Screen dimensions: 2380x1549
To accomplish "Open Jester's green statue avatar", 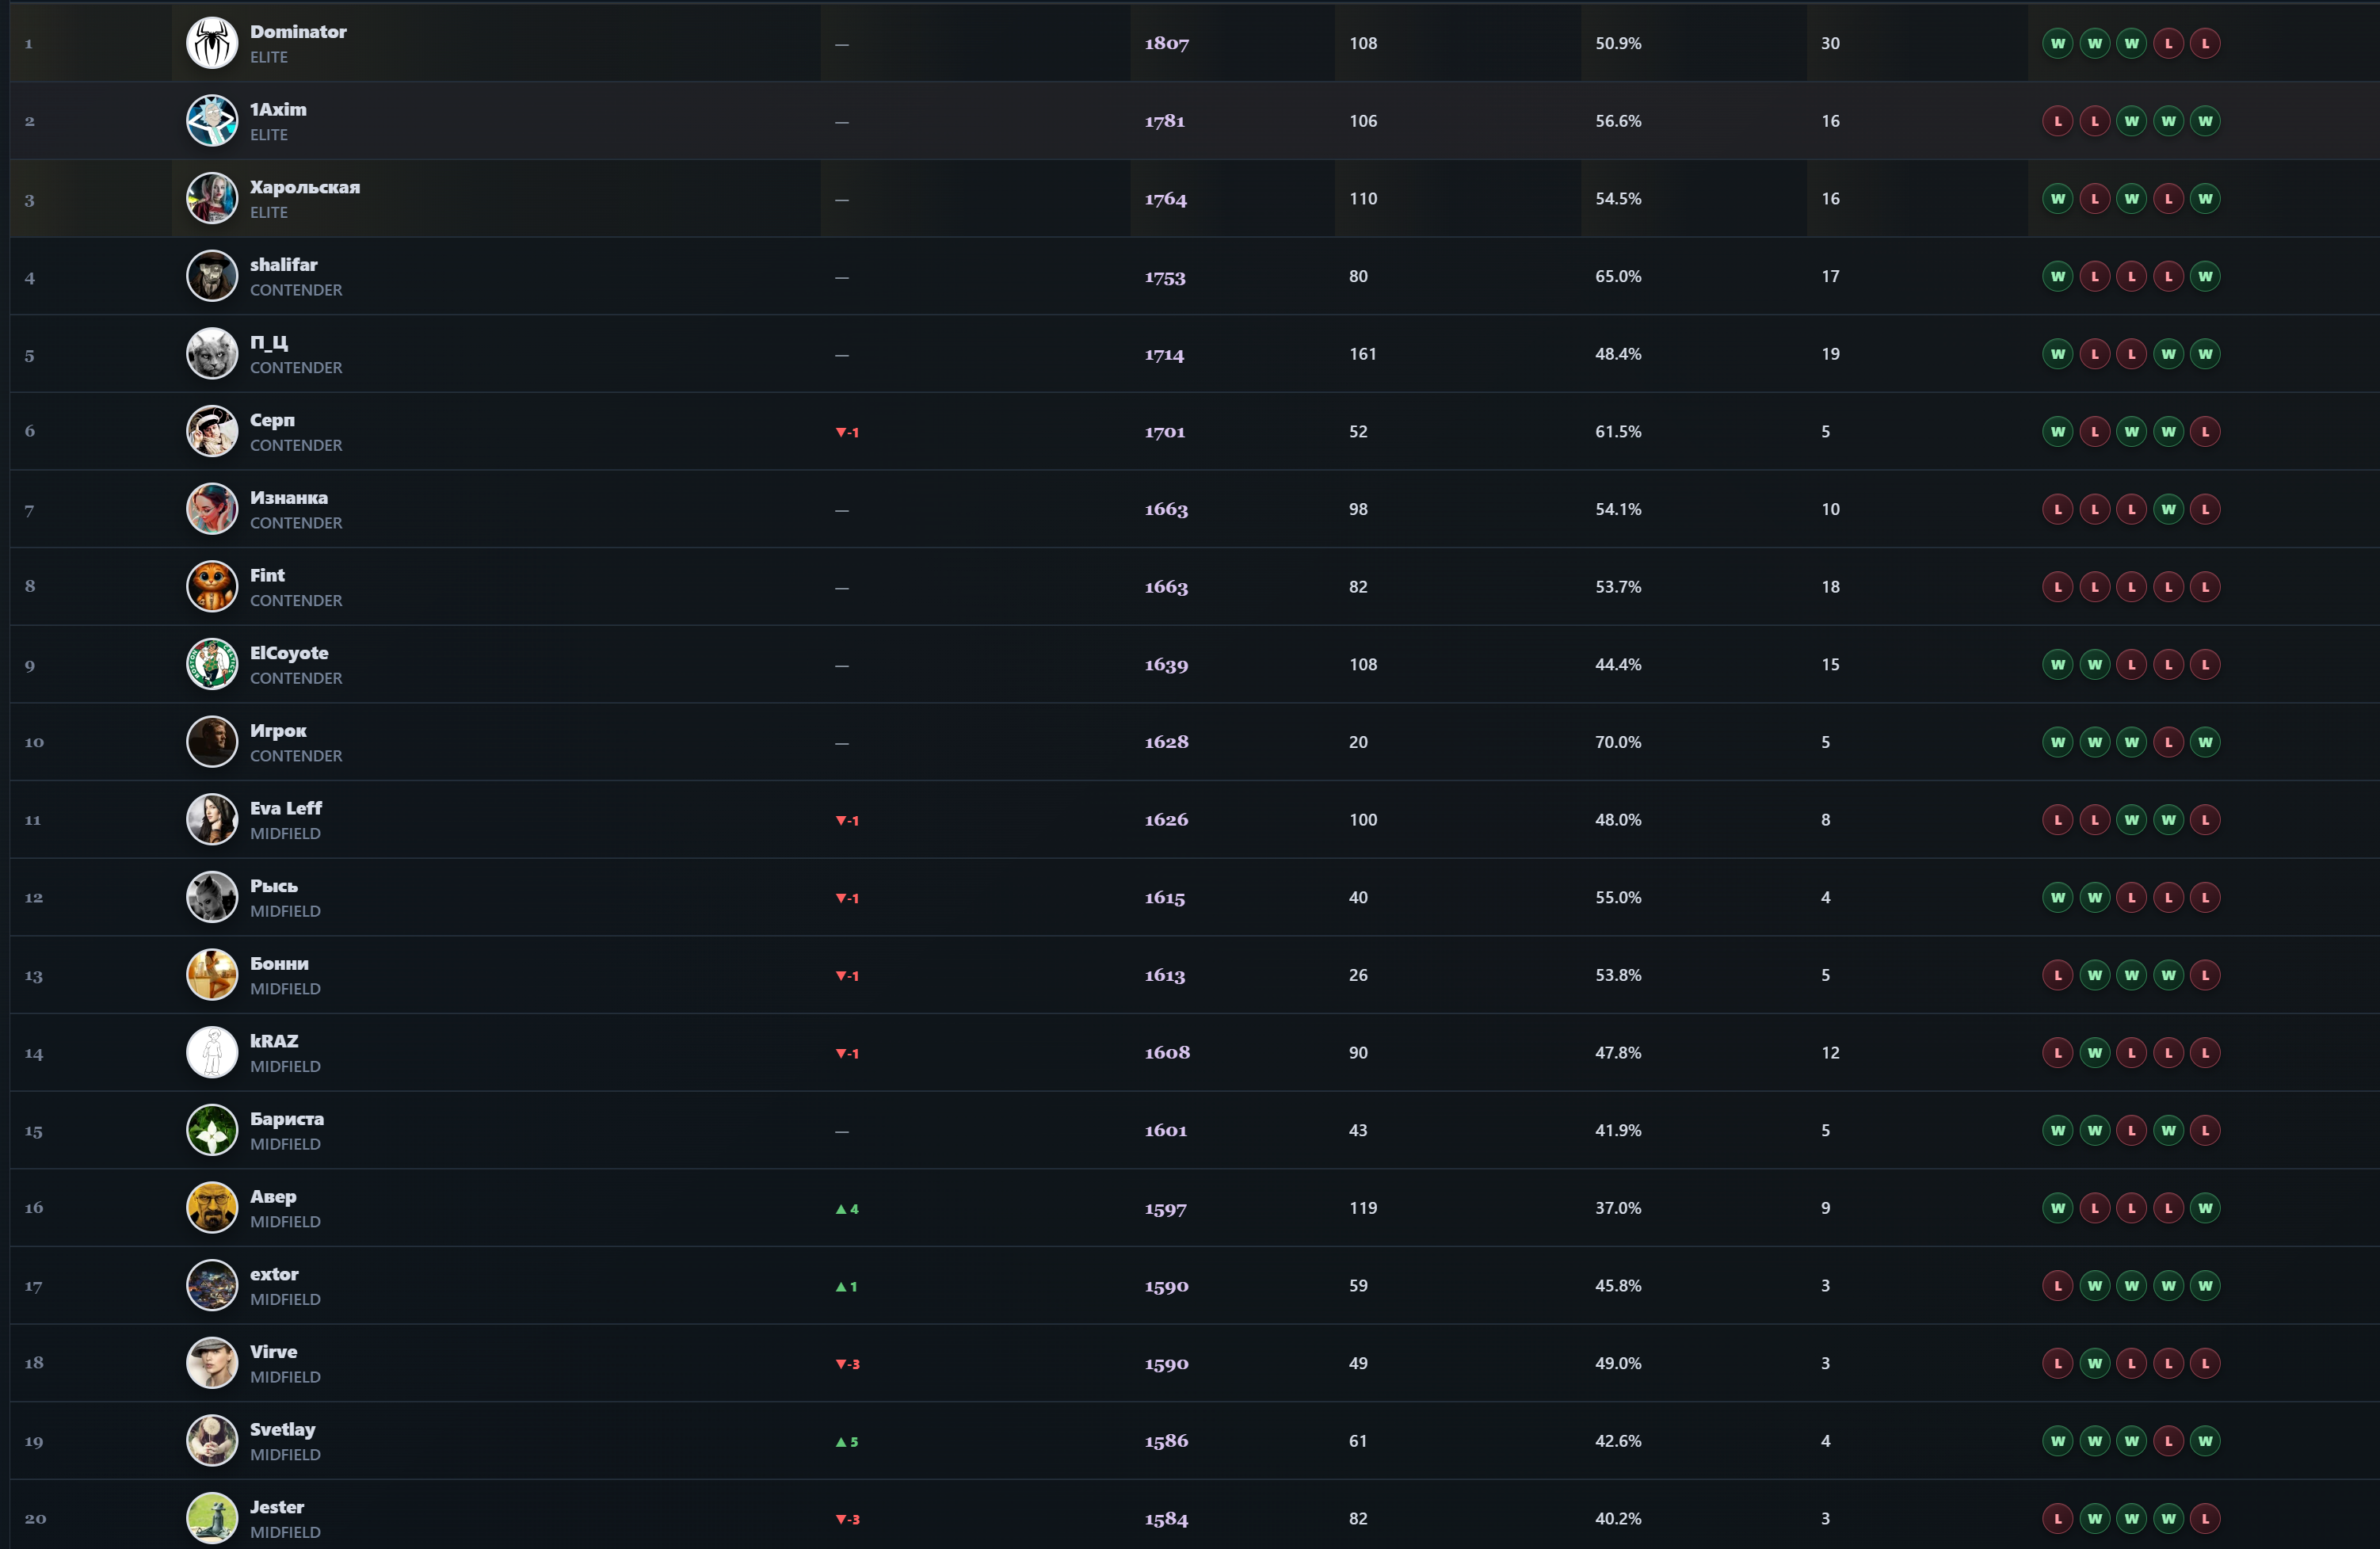I will point(212,1519).
